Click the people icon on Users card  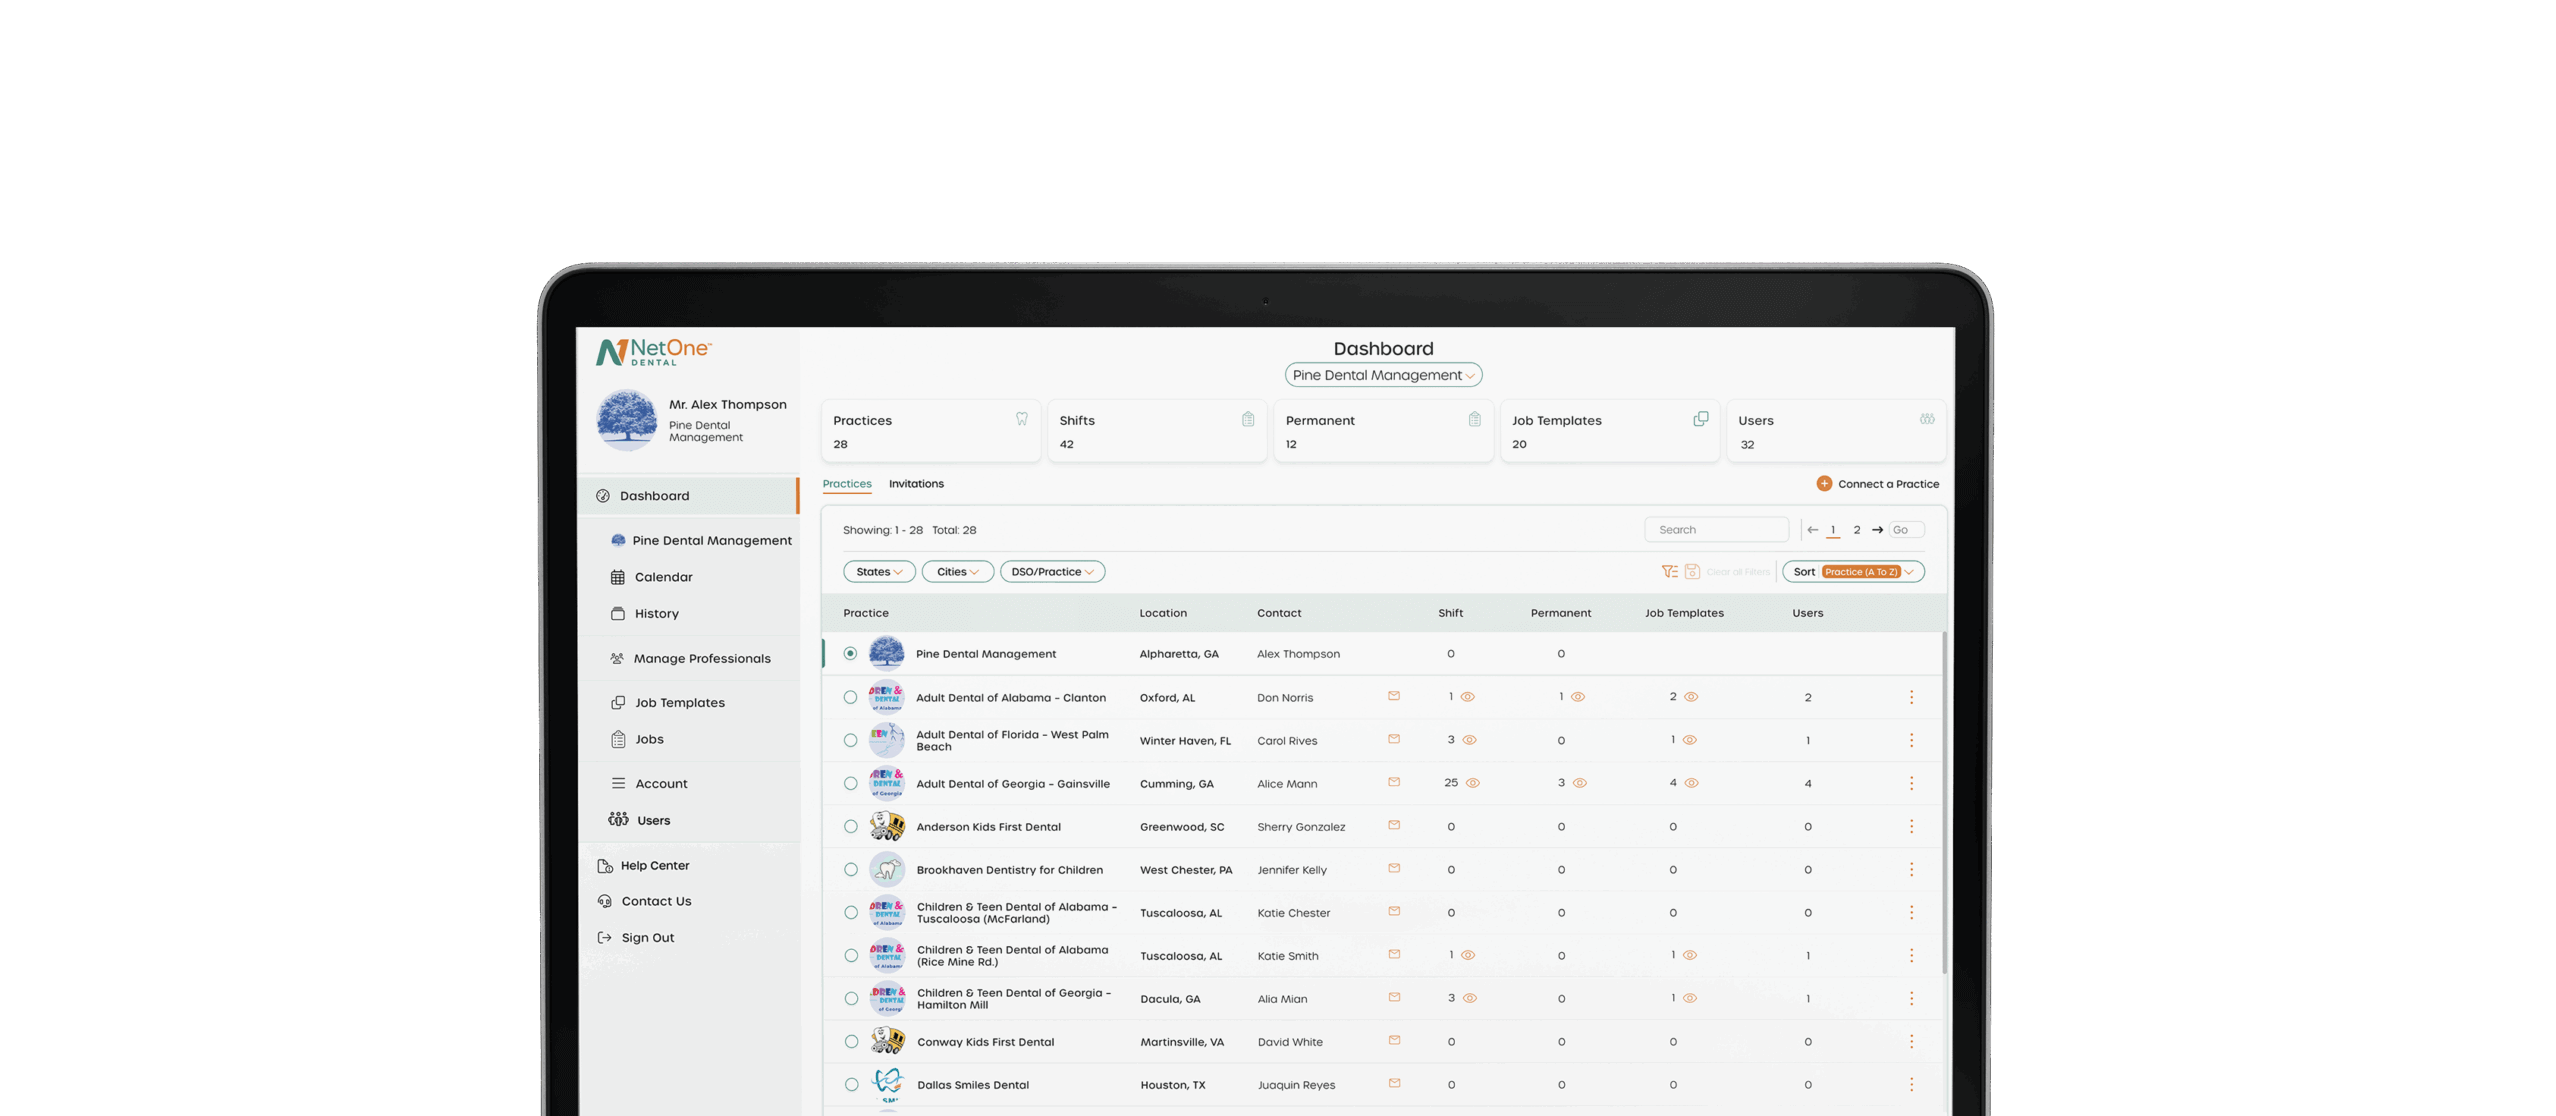click(1926, 419)
